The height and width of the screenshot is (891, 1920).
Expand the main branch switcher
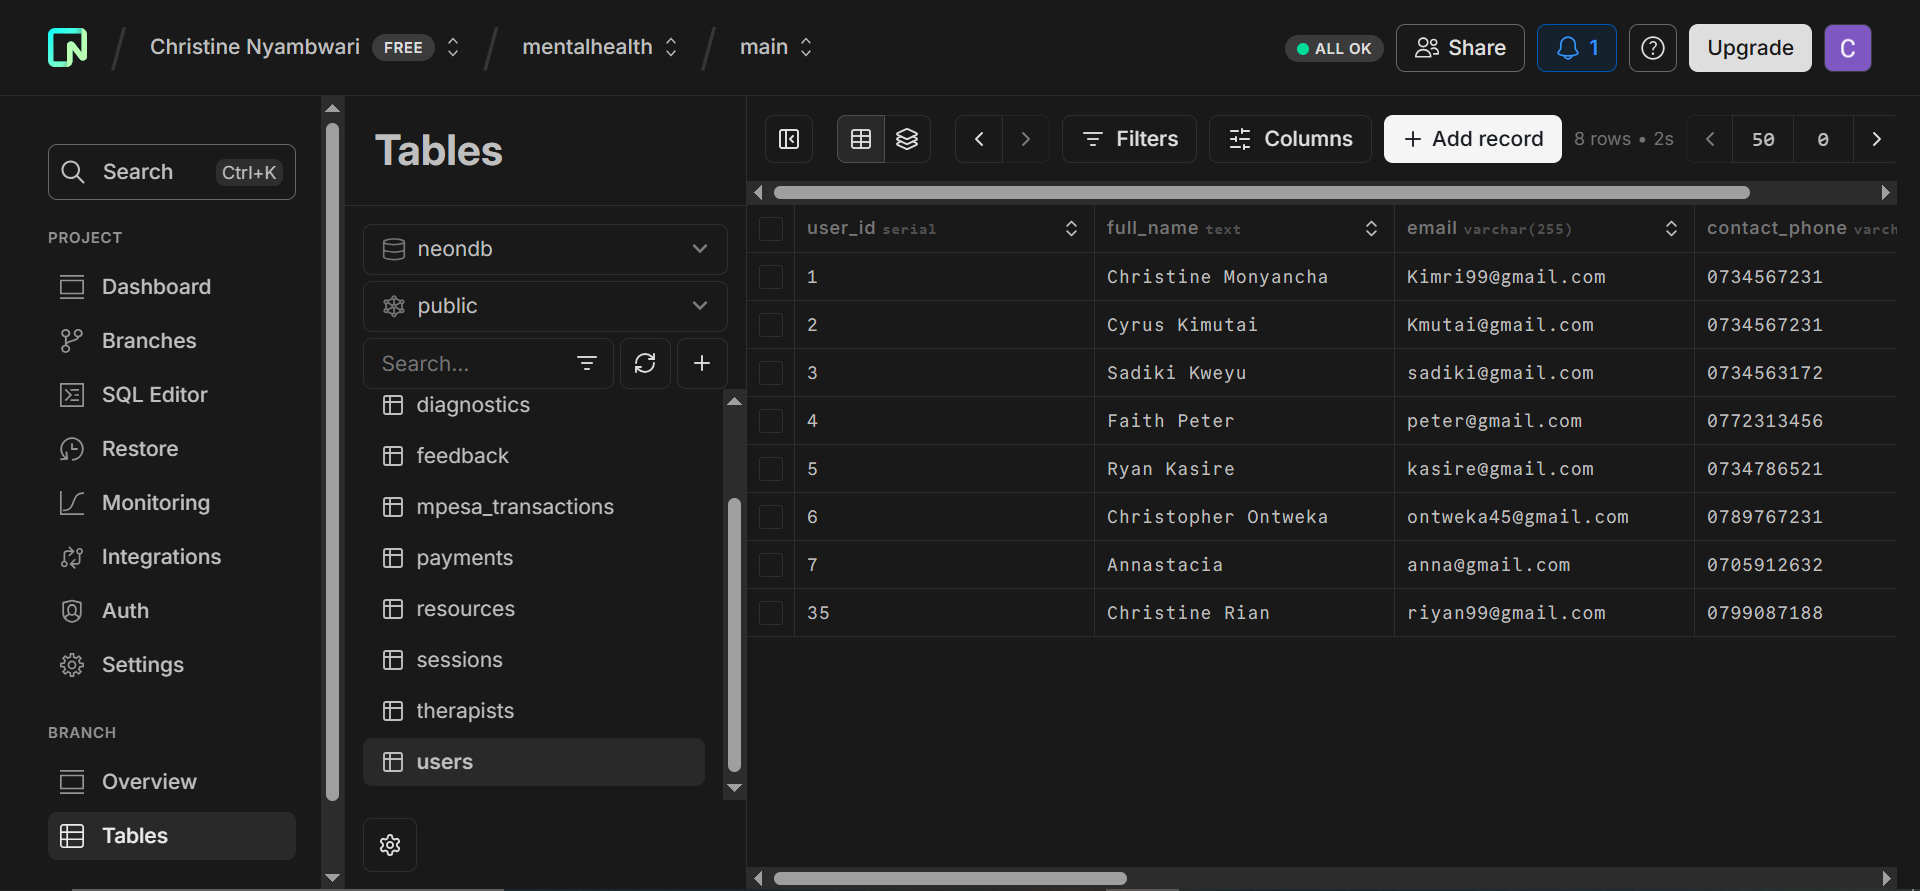(806, 47)
